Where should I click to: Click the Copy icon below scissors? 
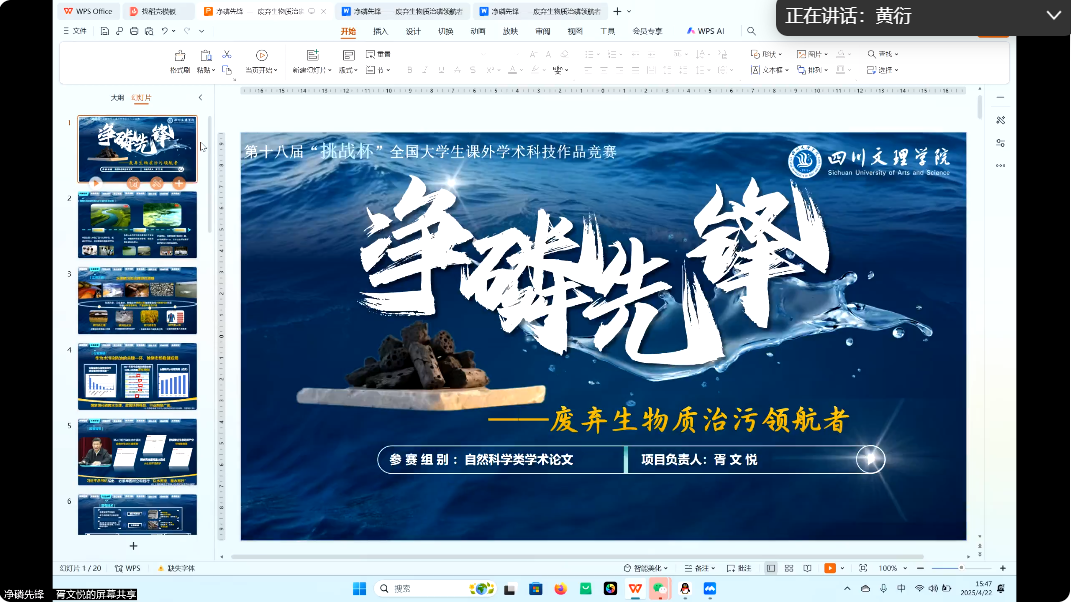click(227, 70)
